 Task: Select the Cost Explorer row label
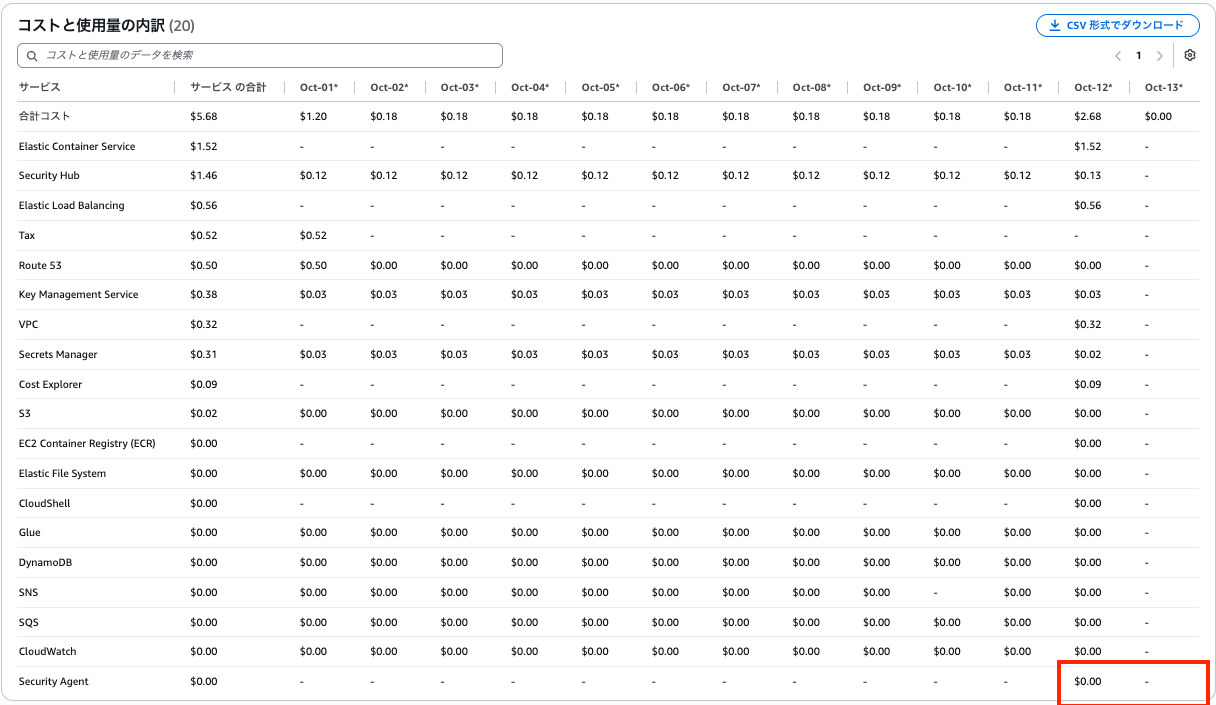tap(51, 384)
